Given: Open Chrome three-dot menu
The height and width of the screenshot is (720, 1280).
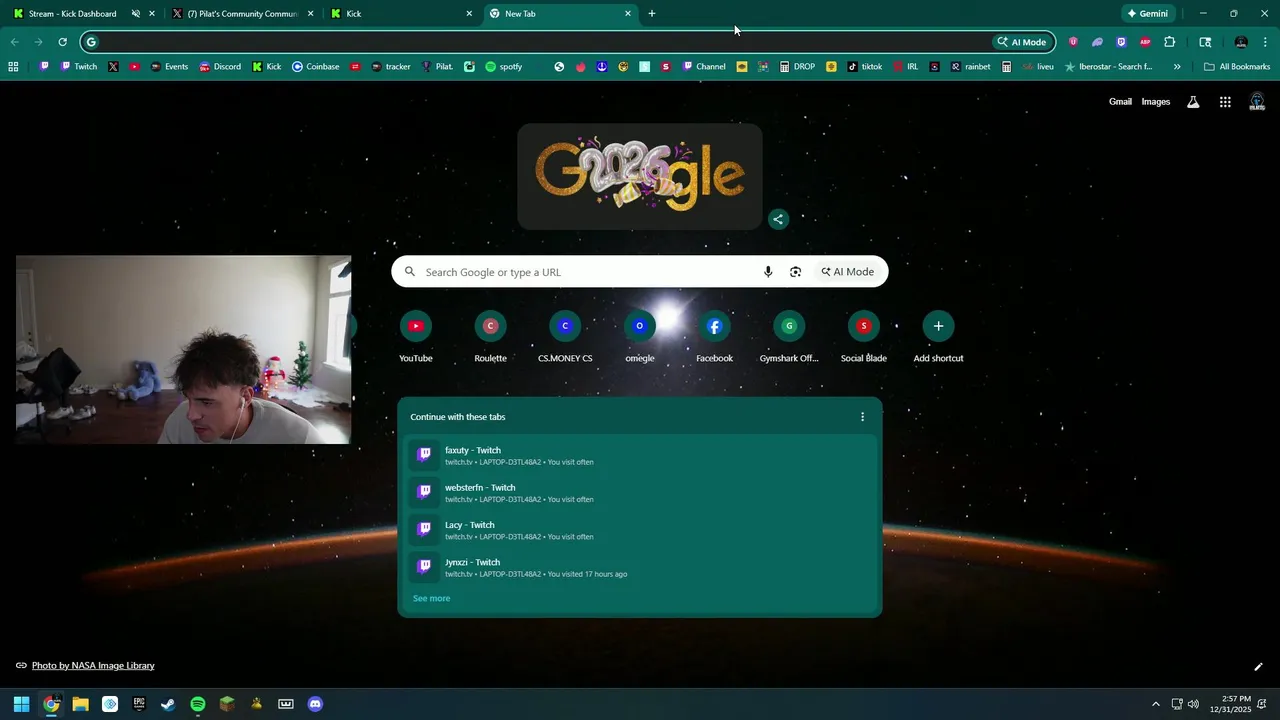Looking at the screenshot, I should coord(1265,42).
